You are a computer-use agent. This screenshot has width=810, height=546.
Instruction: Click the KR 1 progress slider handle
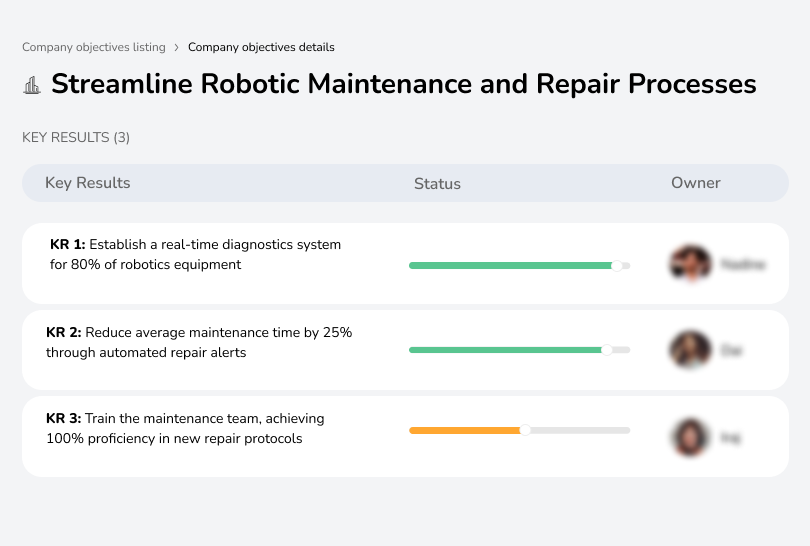(617, 265)
